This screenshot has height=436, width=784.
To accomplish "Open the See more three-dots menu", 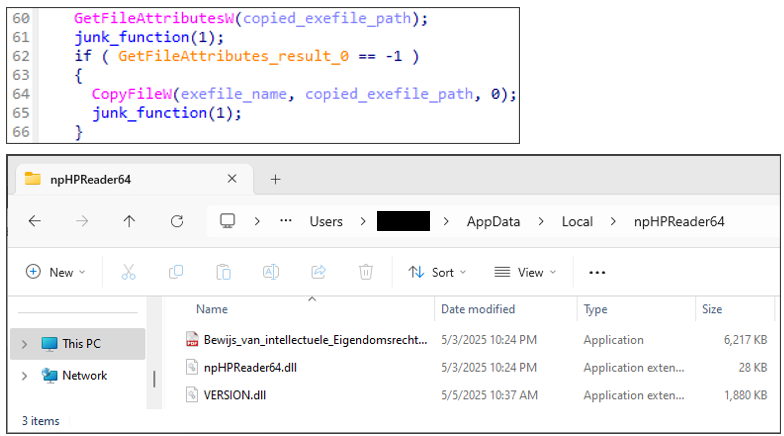I will pyautogui.click(x=597, y=272).
